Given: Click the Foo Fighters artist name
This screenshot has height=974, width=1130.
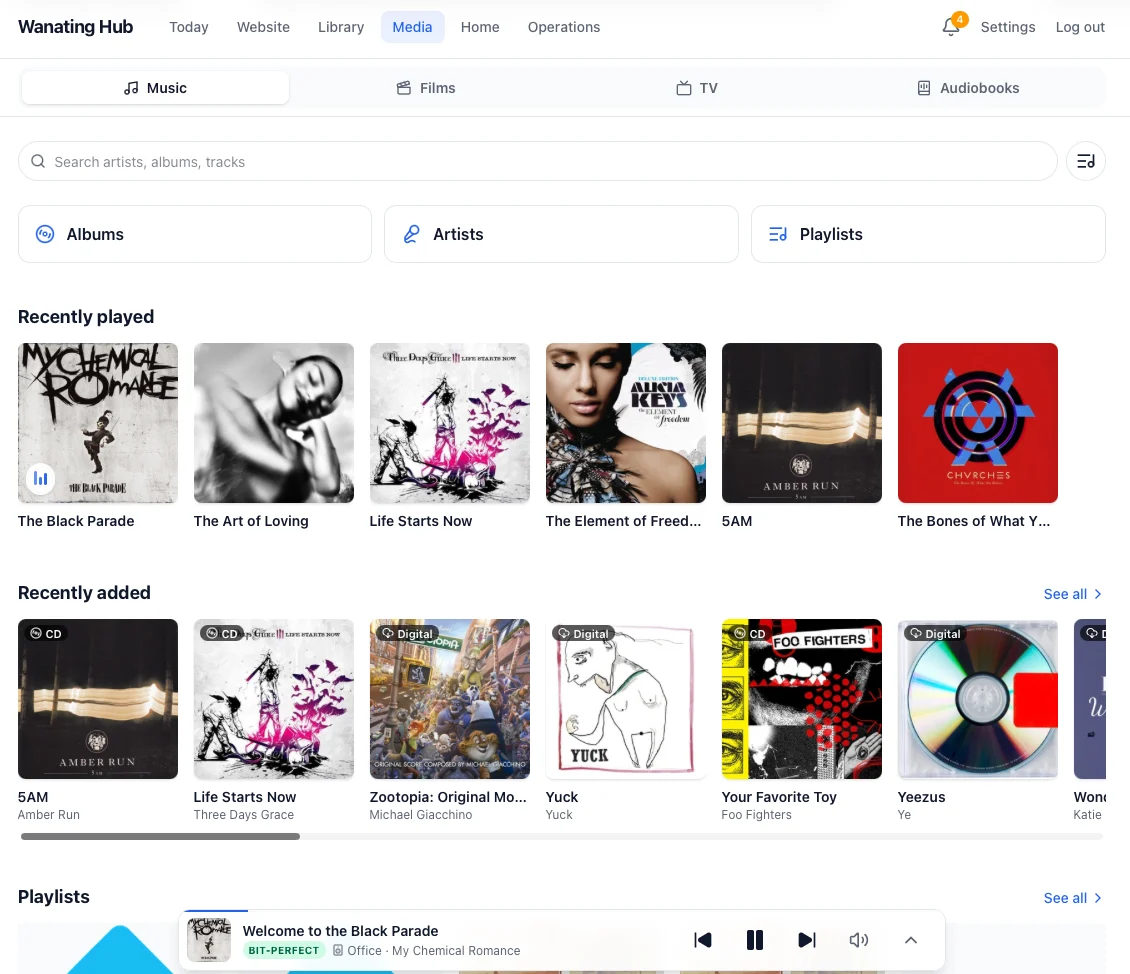Looking at the screenshot, I should click(x=756, y=815).
